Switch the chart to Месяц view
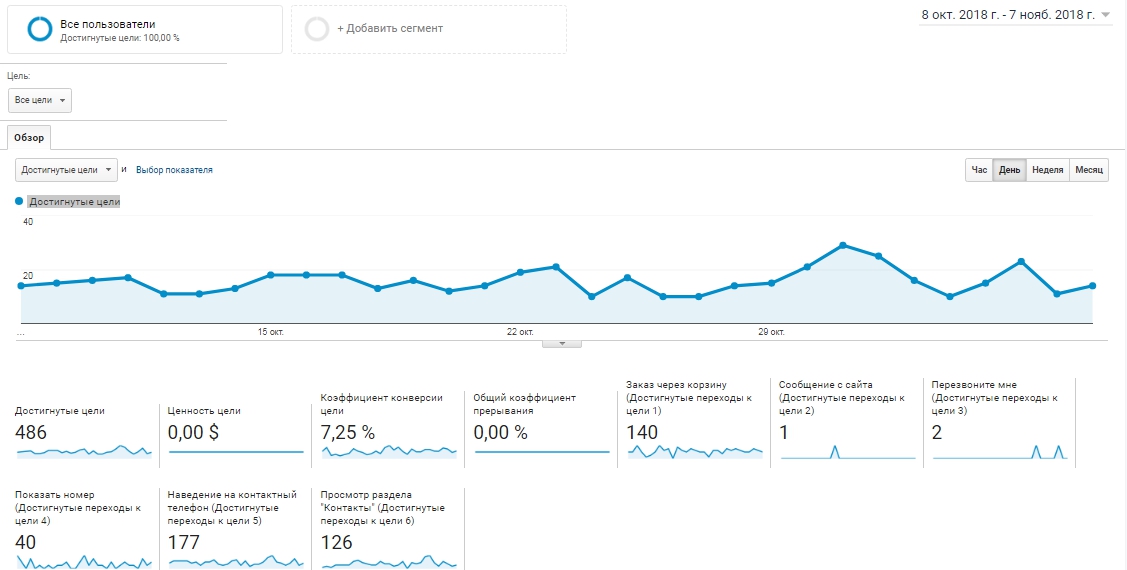This screenshot has height=570, width=1127. pos(1089,170)
